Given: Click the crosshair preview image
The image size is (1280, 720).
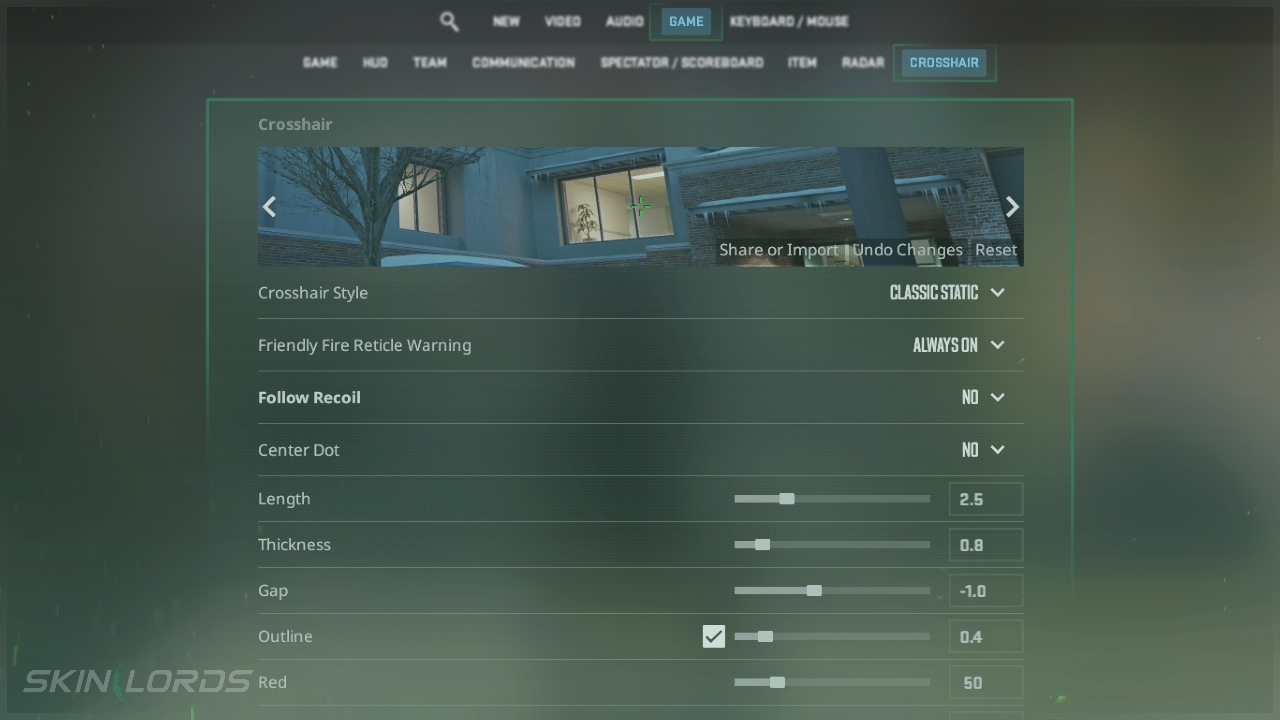Looking at the screenshot, I should [640, 207].
